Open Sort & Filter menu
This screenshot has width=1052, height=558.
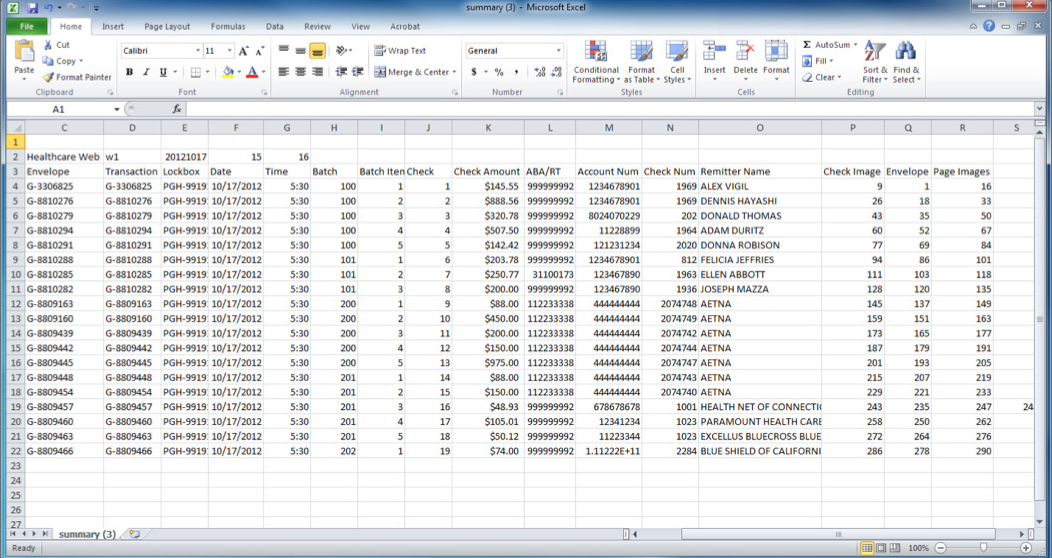coord(875,62)
